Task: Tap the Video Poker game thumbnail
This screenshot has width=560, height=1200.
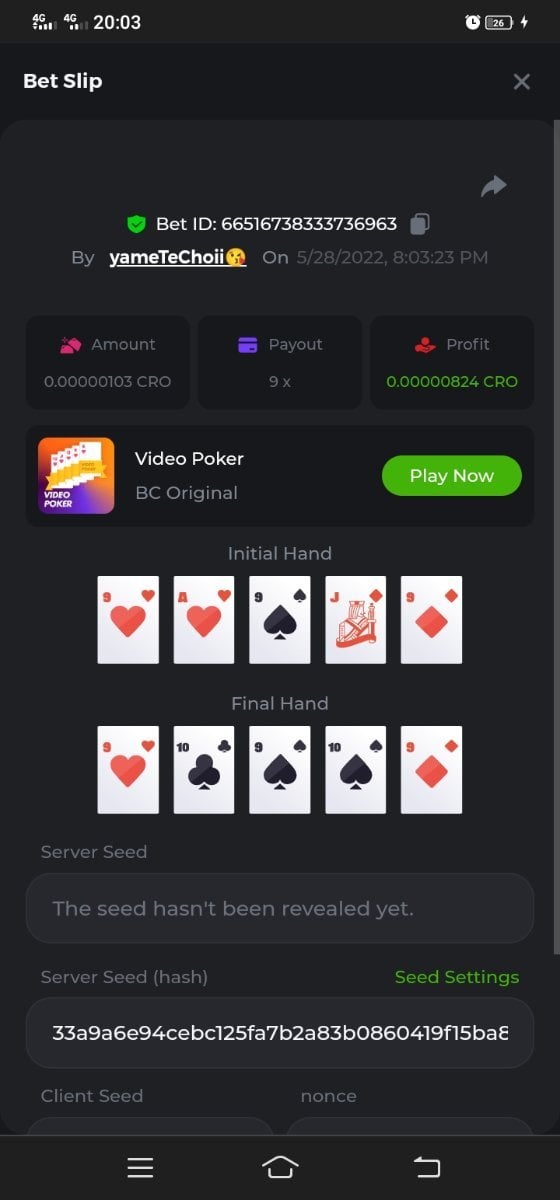Action: coord(76,476)
